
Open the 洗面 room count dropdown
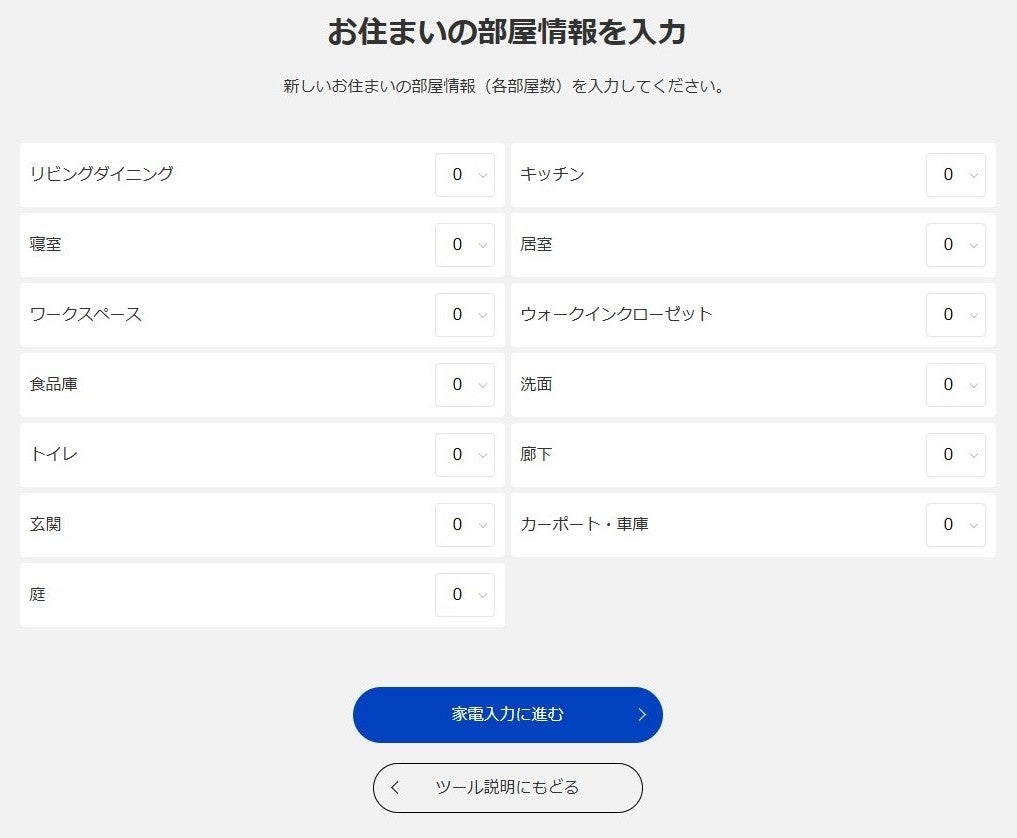tap(954, 384)
